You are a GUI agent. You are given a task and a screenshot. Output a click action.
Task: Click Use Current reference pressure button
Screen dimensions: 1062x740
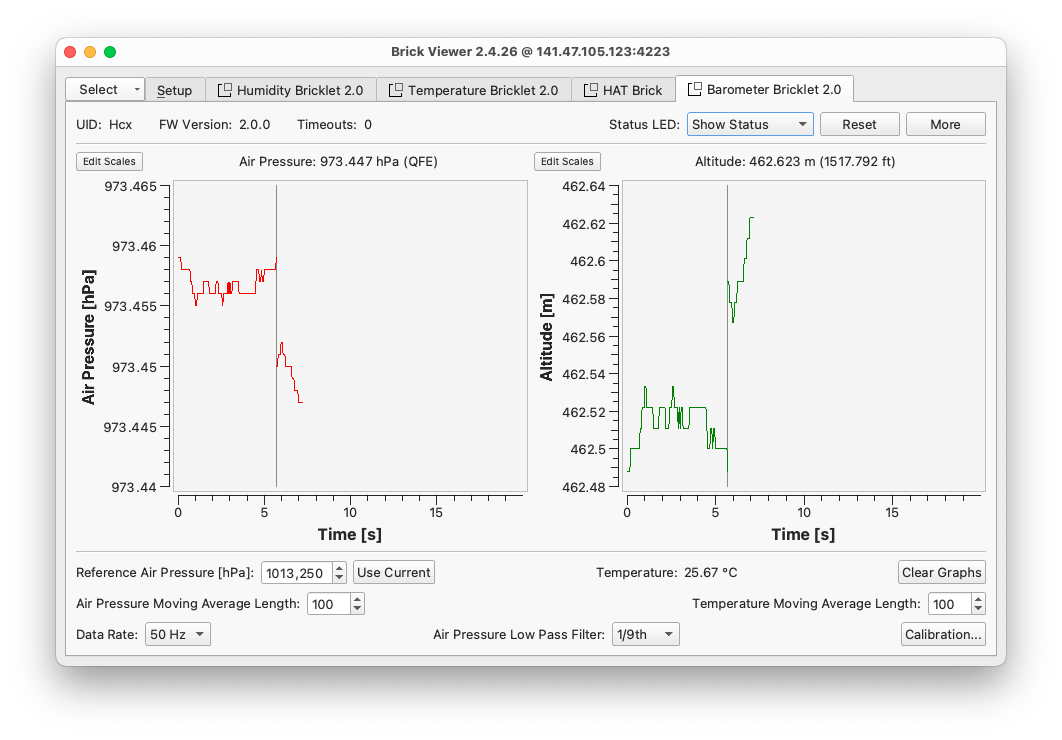click(394, 572)
